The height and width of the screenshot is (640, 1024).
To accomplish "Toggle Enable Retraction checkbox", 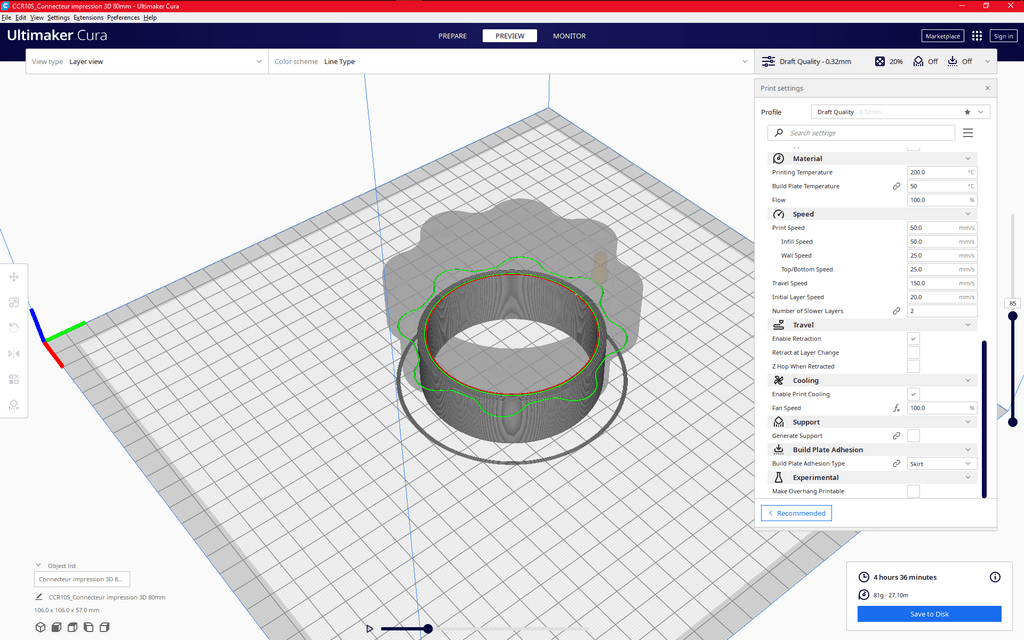I will click(914, 338).
